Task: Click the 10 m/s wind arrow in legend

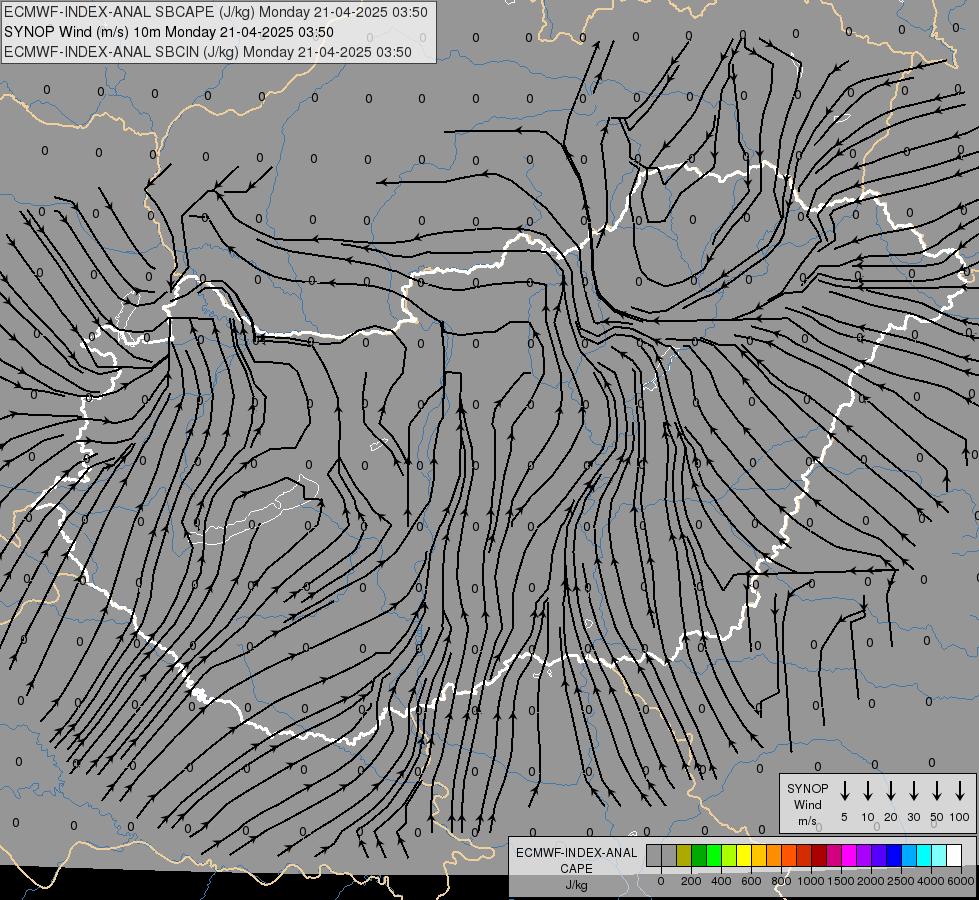Action: (868, 791)
